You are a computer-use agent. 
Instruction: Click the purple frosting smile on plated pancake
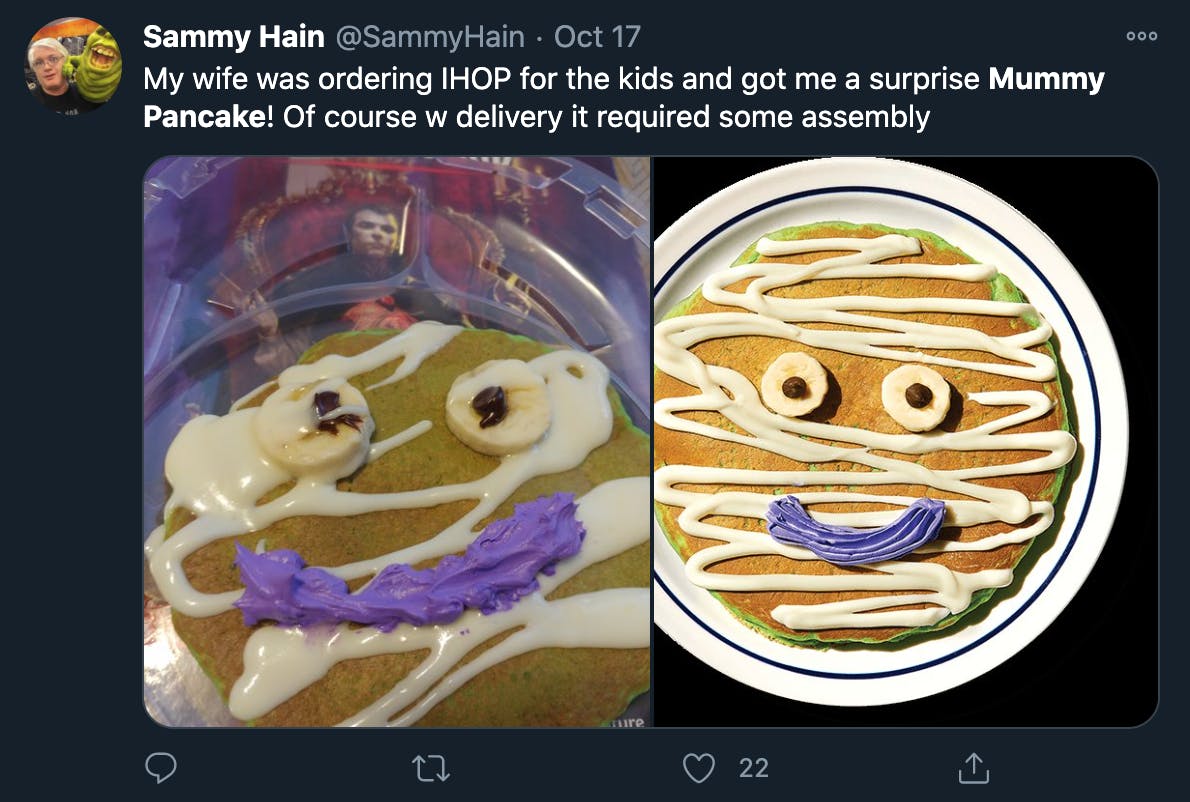[x=855, y=530]
